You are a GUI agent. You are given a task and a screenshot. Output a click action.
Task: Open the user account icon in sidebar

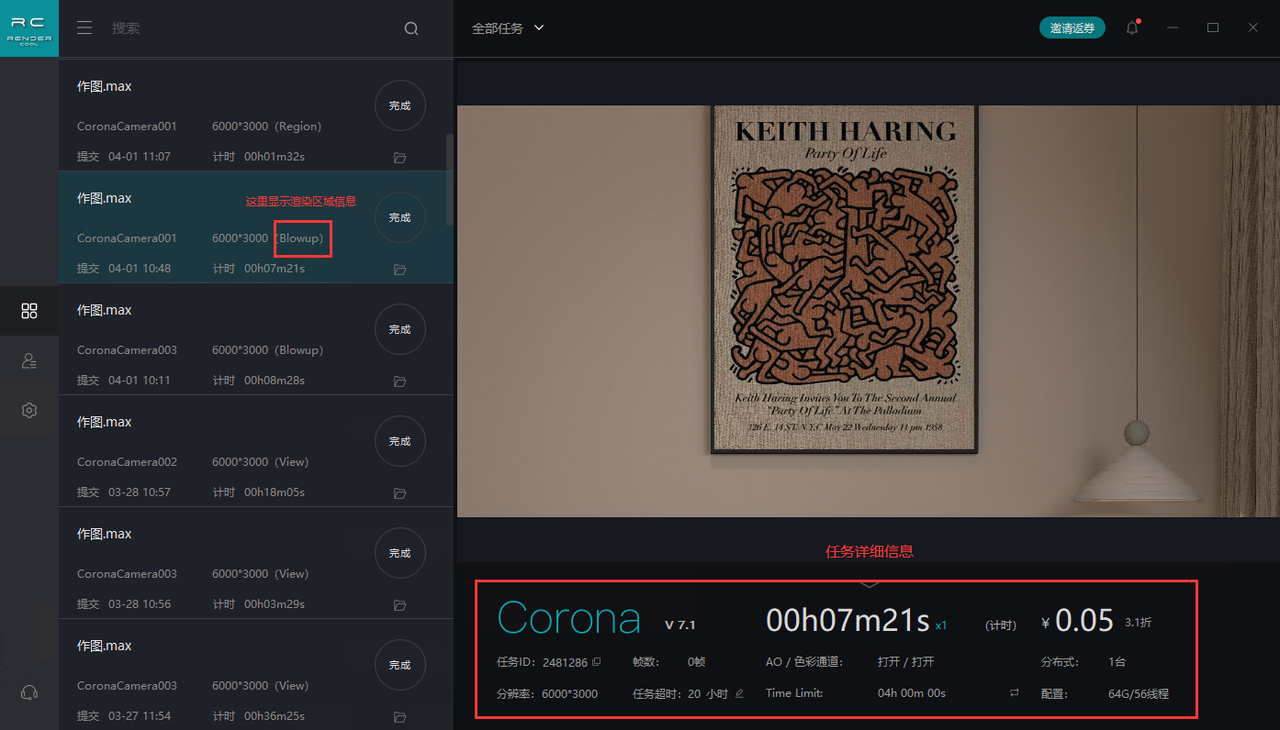pyautogui.click(x=29, y=361)
